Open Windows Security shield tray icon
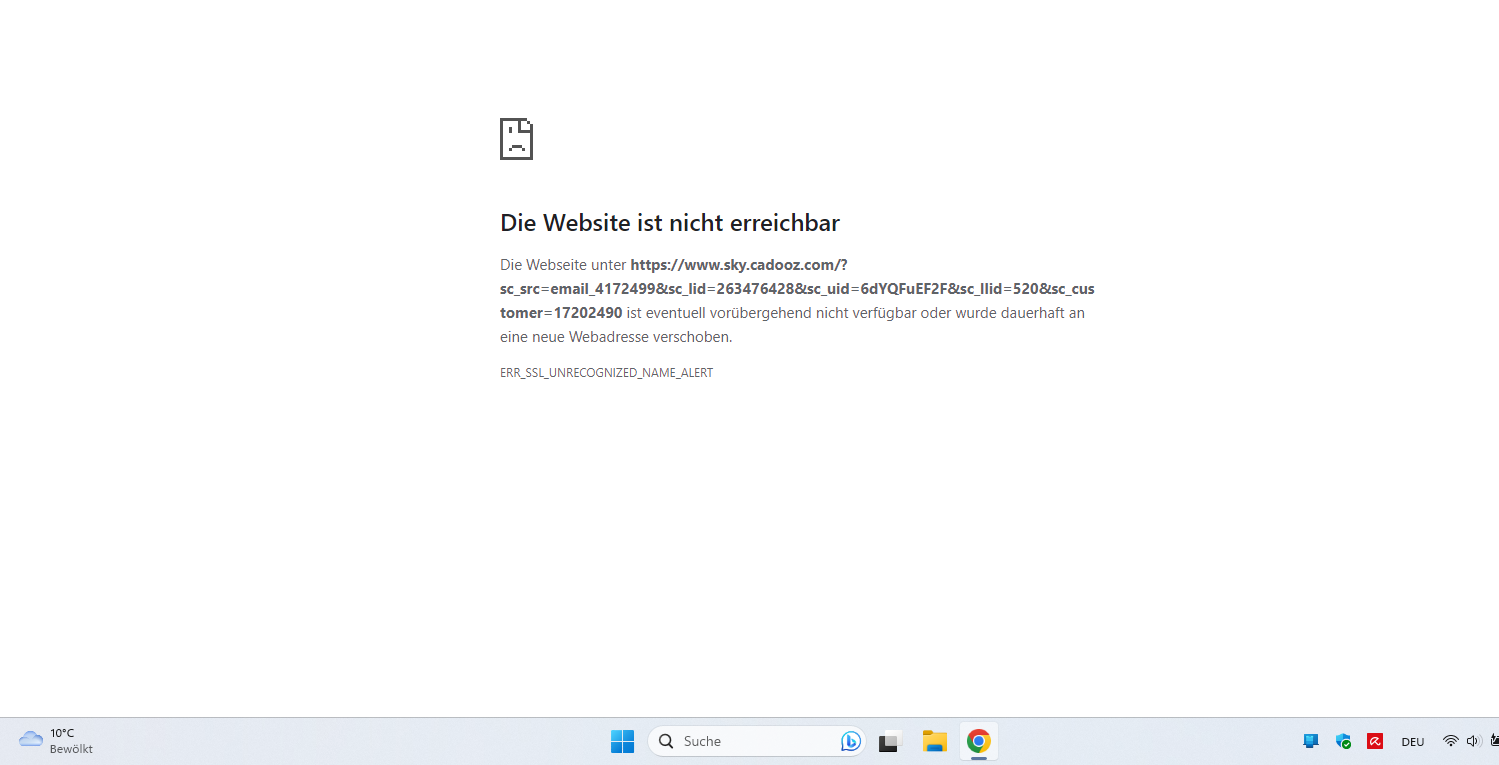This screenshot has width=1499, height=765. pyautogui.click(x=1343, y=741)
